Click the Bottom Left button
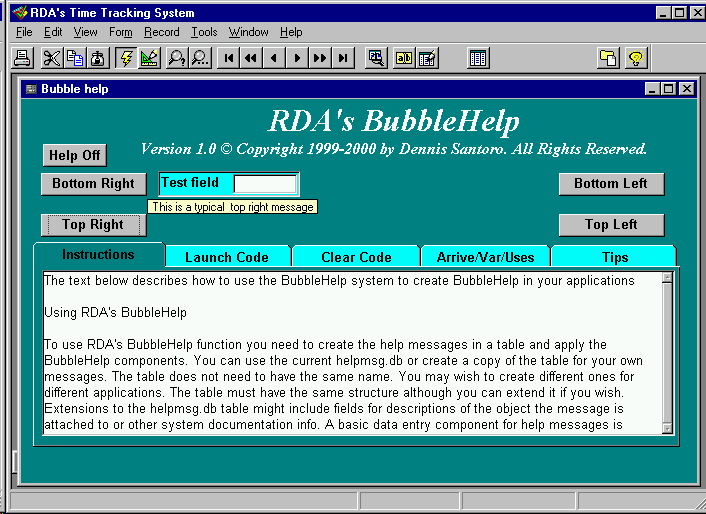The image size is (706, 514). tap(611, 184)
